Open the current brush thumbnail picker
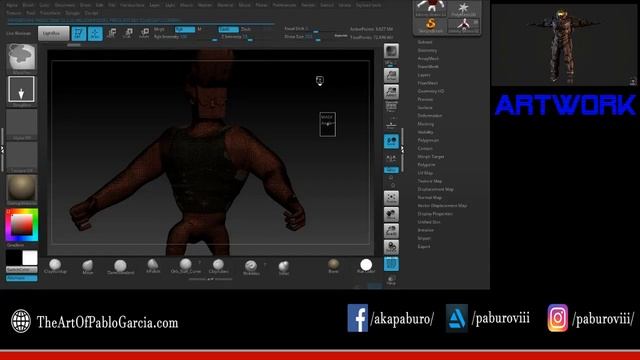This screenshot has height=360, width=640. click(x=22, y=59)
